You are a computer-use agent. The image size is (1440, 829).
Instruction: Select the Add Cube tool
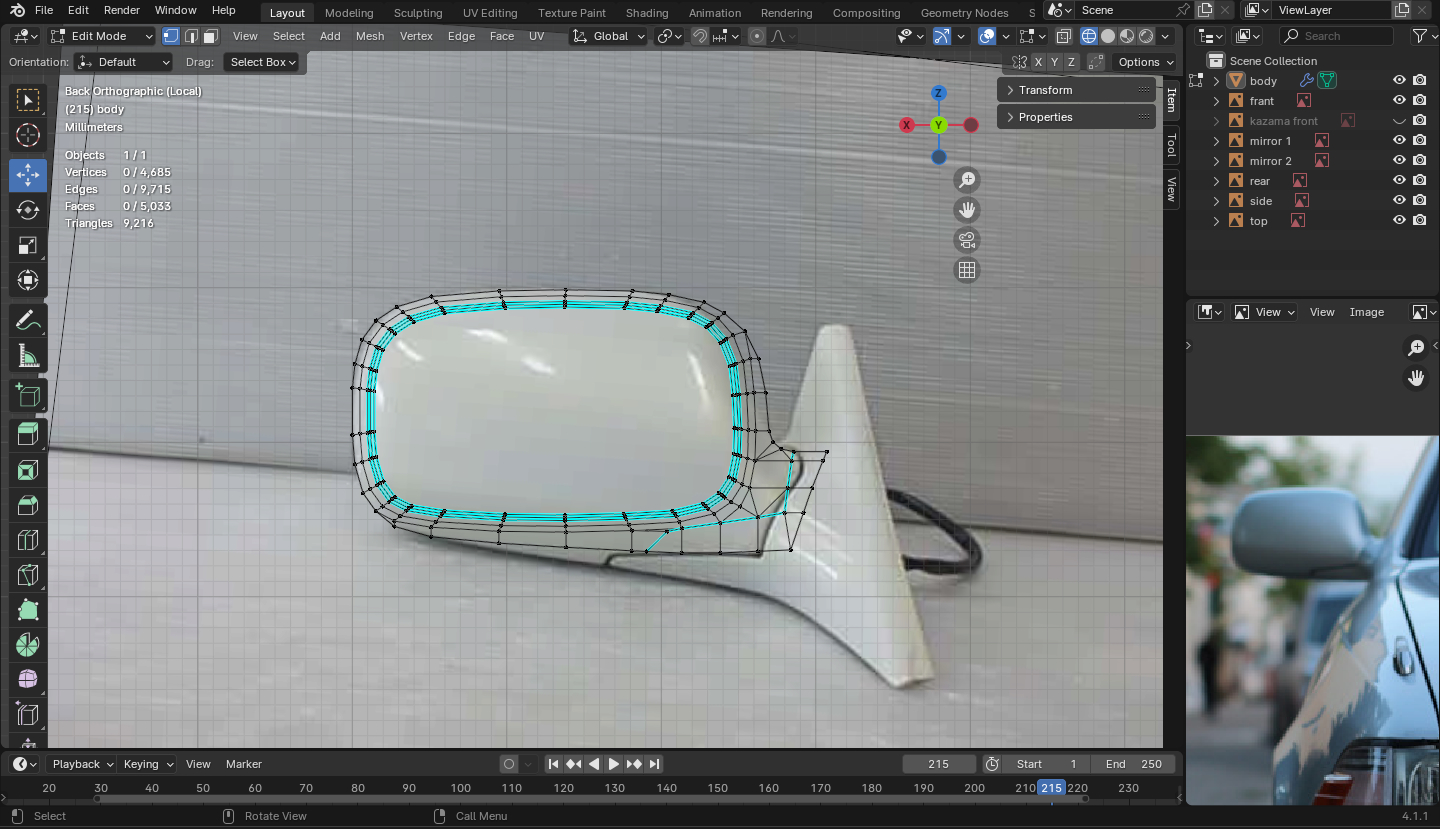tap(28, 396)
